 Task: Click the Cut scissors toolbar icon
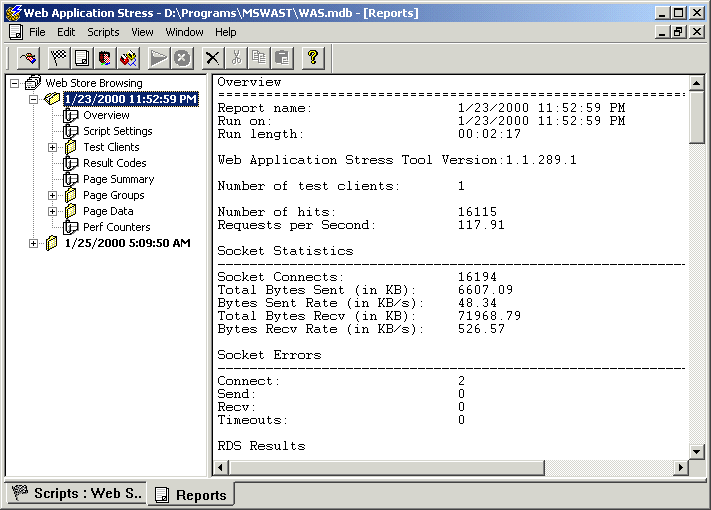236,58
